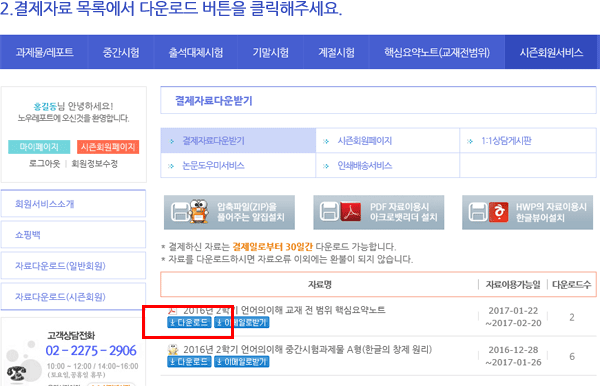
Task: Click the 홍길동 username text
Action: [x=45, y=106]
